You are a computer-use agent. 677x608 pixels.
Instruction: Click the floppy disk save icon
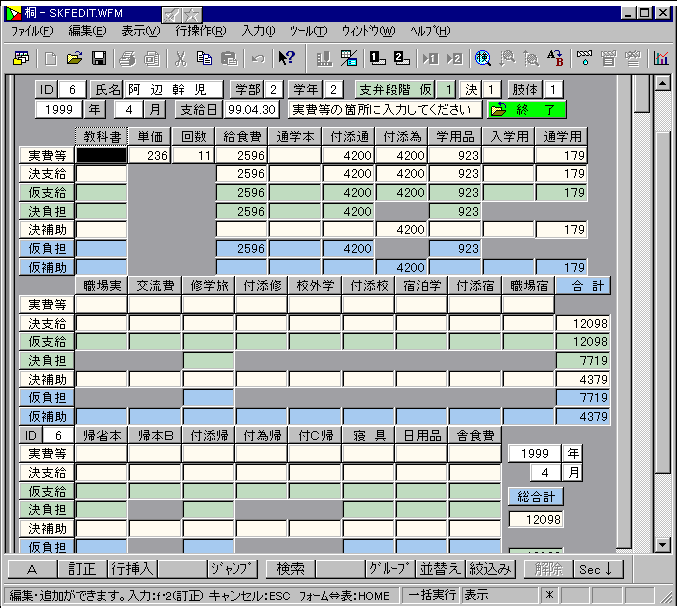click(x=99, y=58)
